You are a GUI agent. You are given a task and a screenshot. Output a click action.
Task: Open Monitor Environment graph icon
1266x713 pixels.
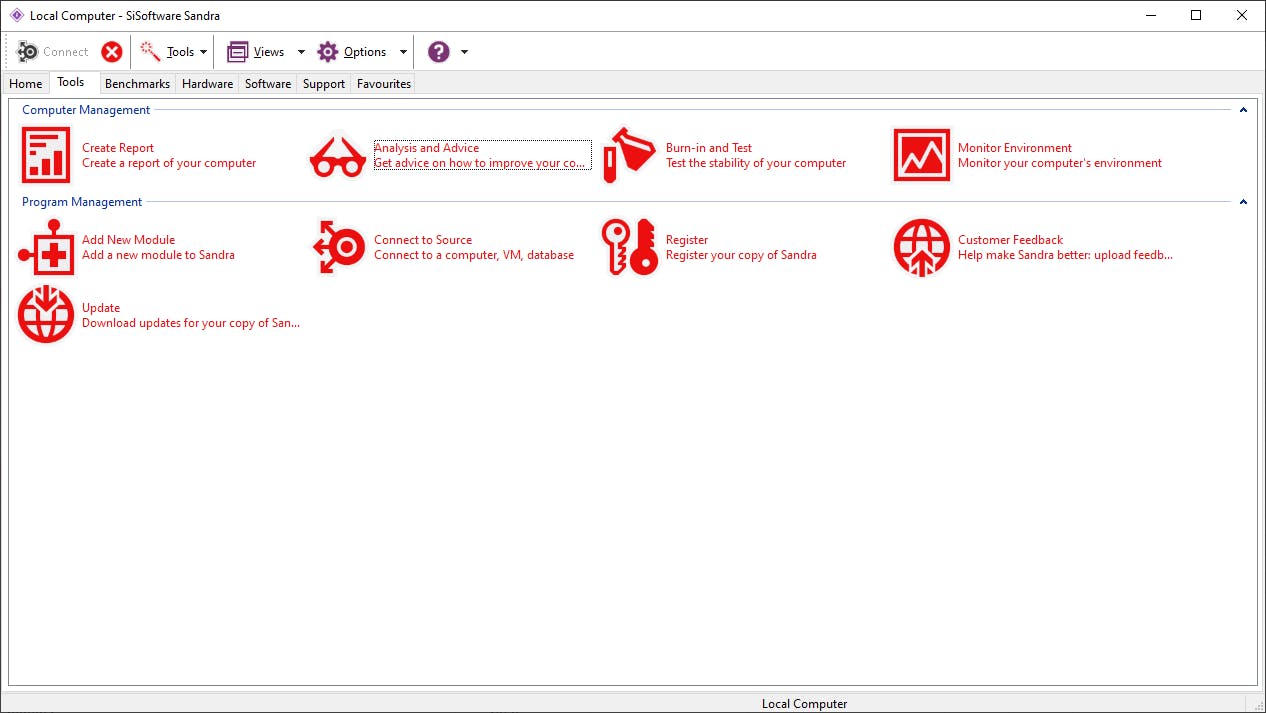(x=922, y=155)
